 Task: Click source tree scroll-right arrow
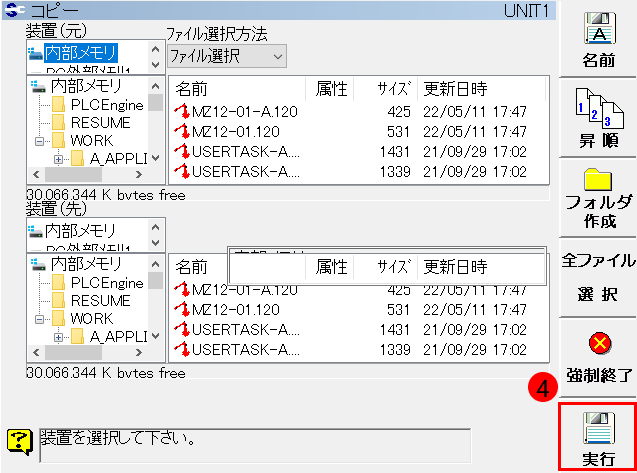(x=139, y=175)
